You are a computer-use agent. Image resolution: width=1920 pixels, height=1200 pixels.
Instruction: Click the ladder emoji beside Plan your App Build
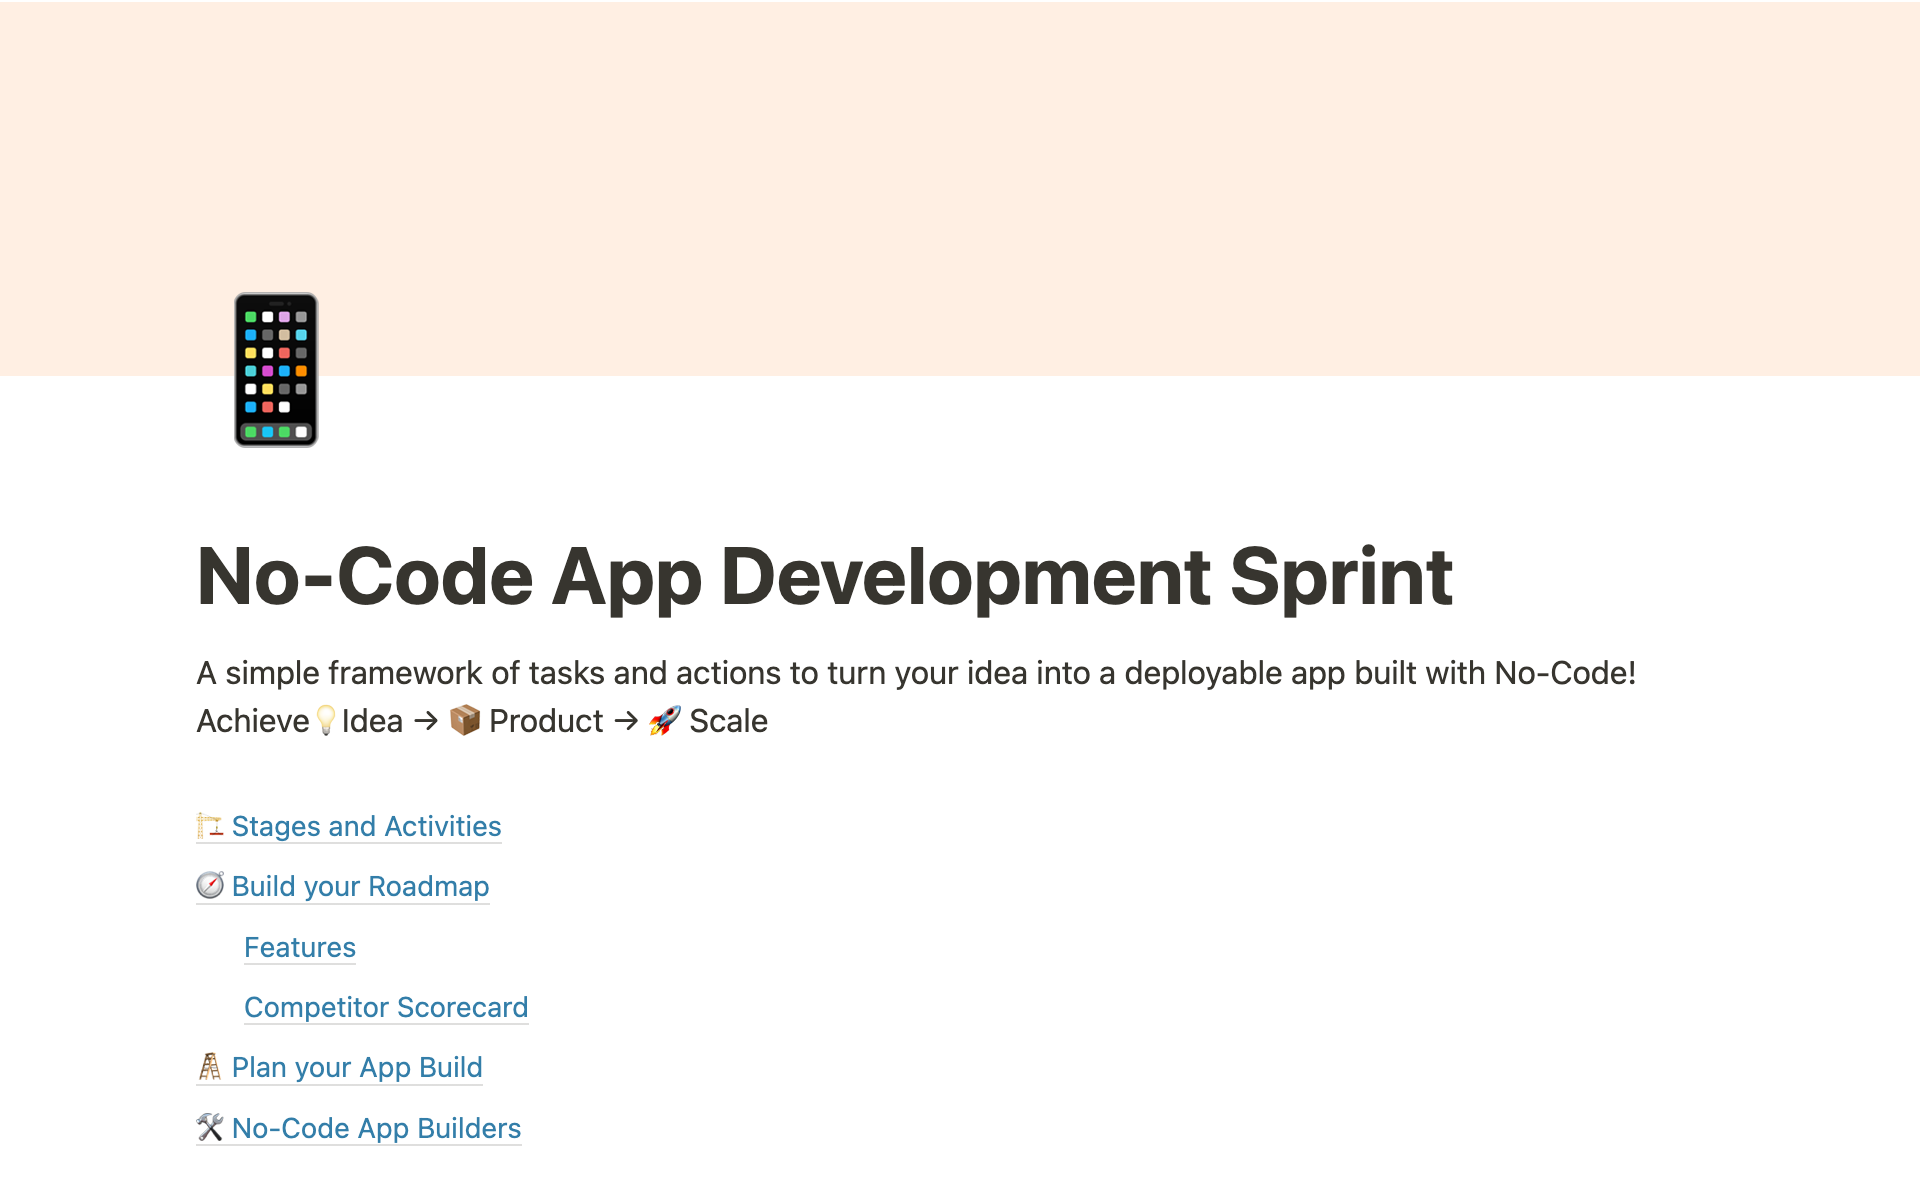(x=210, y=1067)
